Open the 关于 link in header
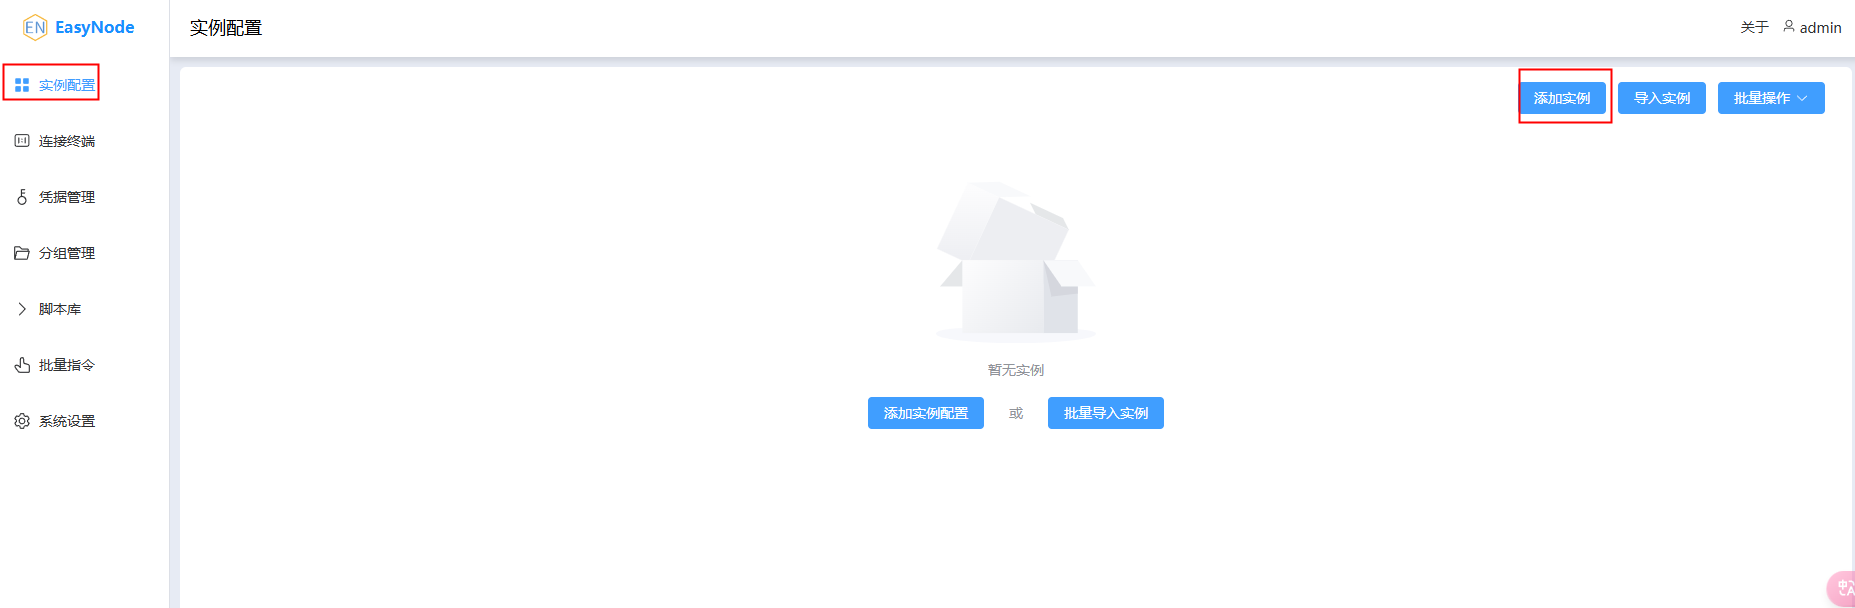Viewport: 1855px width, 608px height. coord(1754,27)
